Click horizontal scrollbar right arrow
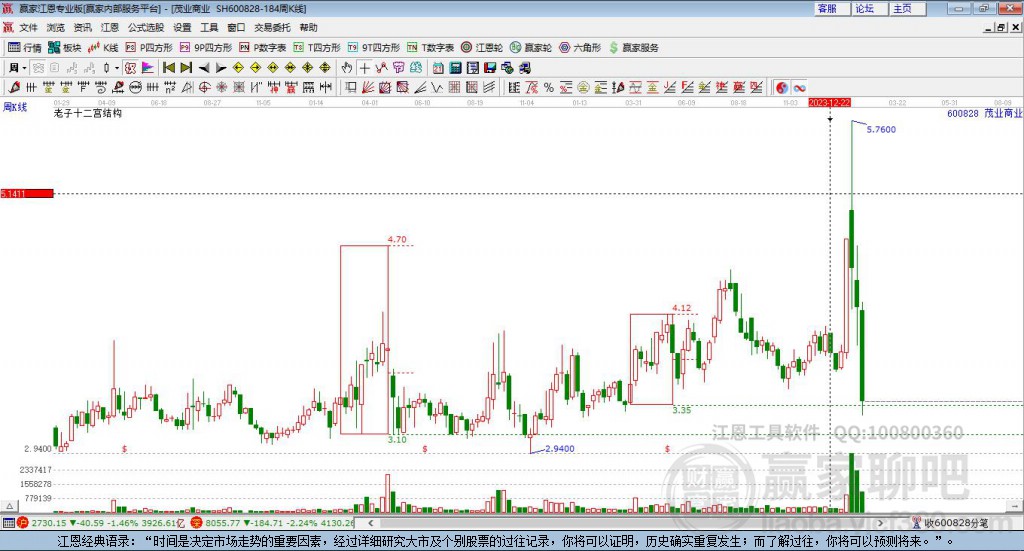This screenshot has width=1024, height=551. click(x=880, y=523)
